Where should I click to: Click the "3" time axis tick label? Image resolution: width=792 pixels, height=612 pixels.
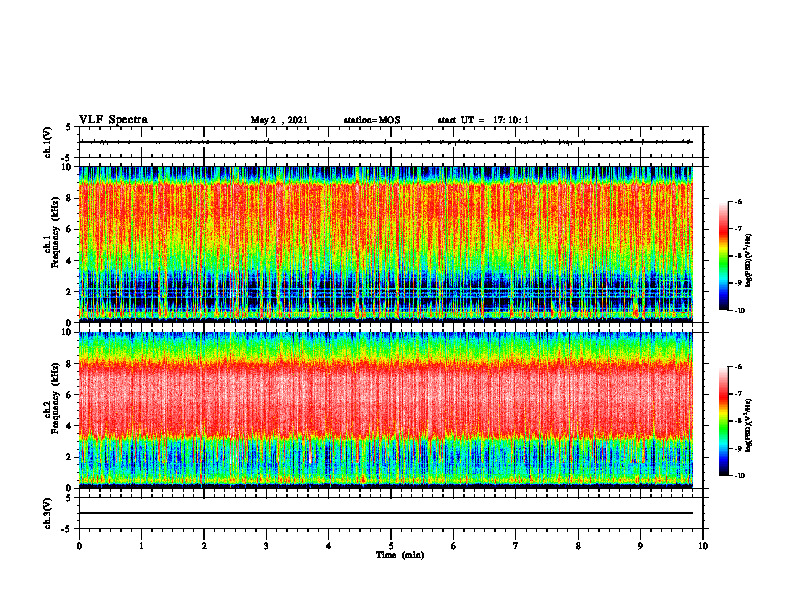pyautogui.click(x=266, y=546)
